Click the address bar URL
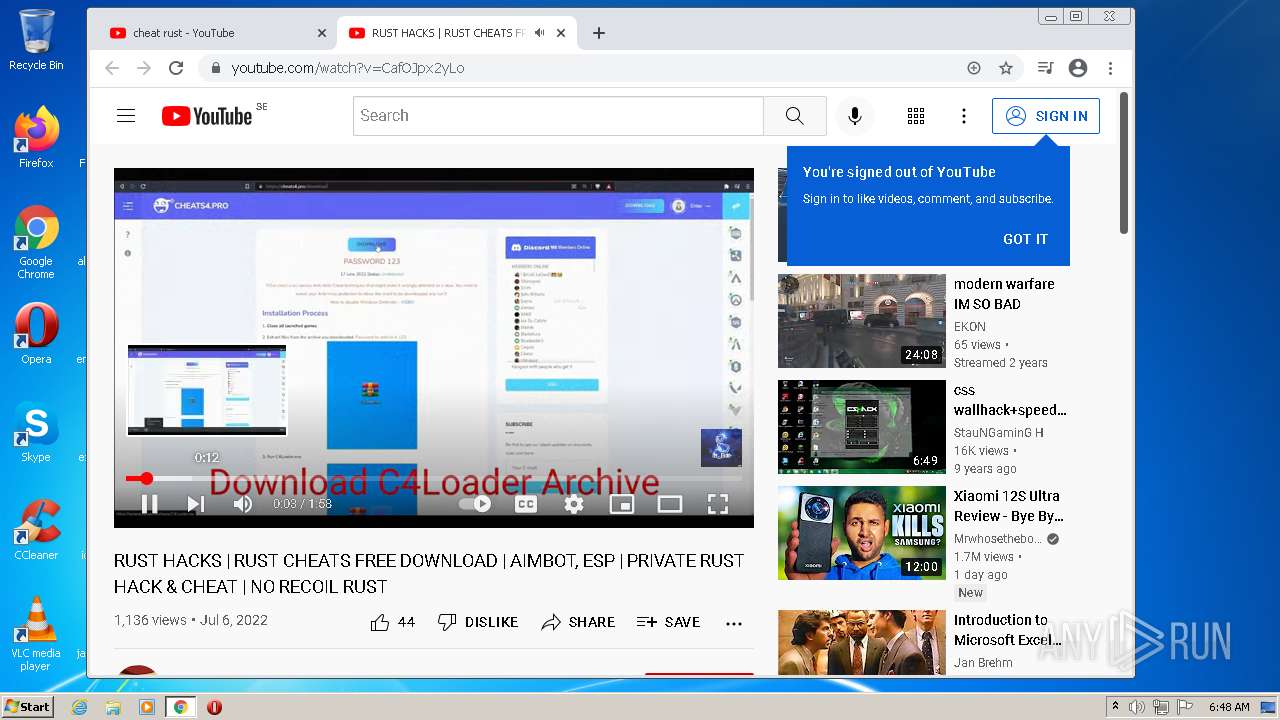 pyautogui.click(x=348, y=68)
